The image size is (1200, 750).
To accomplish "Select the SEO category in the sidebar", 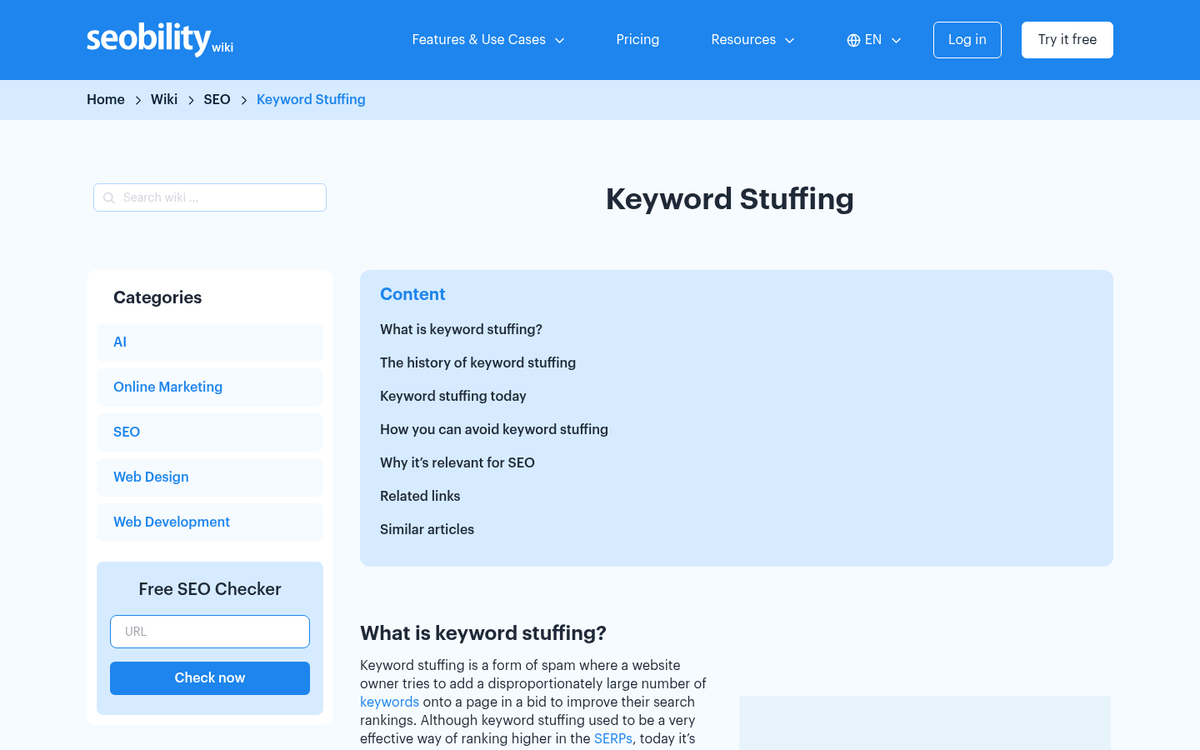I will pos(210,432).
